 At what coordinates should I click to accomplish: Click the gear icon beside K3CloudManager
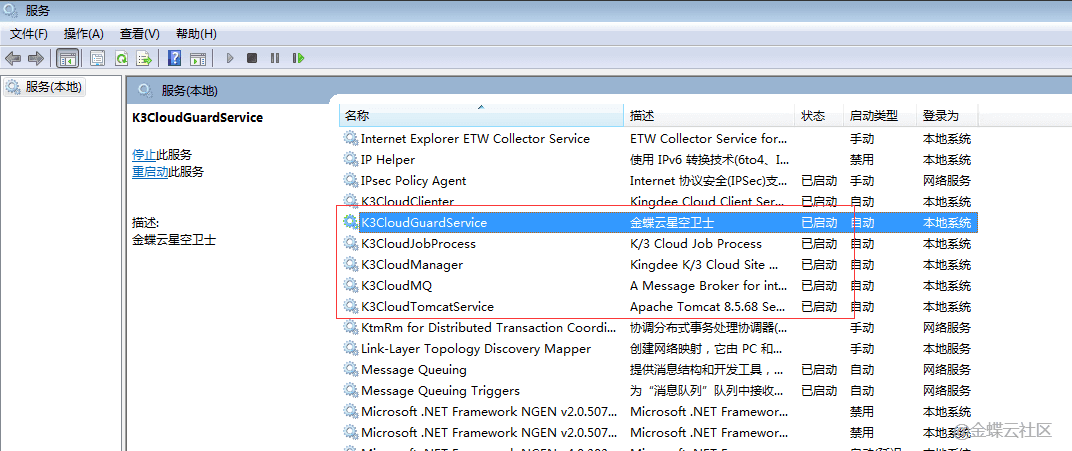click(x=350, y=264)
